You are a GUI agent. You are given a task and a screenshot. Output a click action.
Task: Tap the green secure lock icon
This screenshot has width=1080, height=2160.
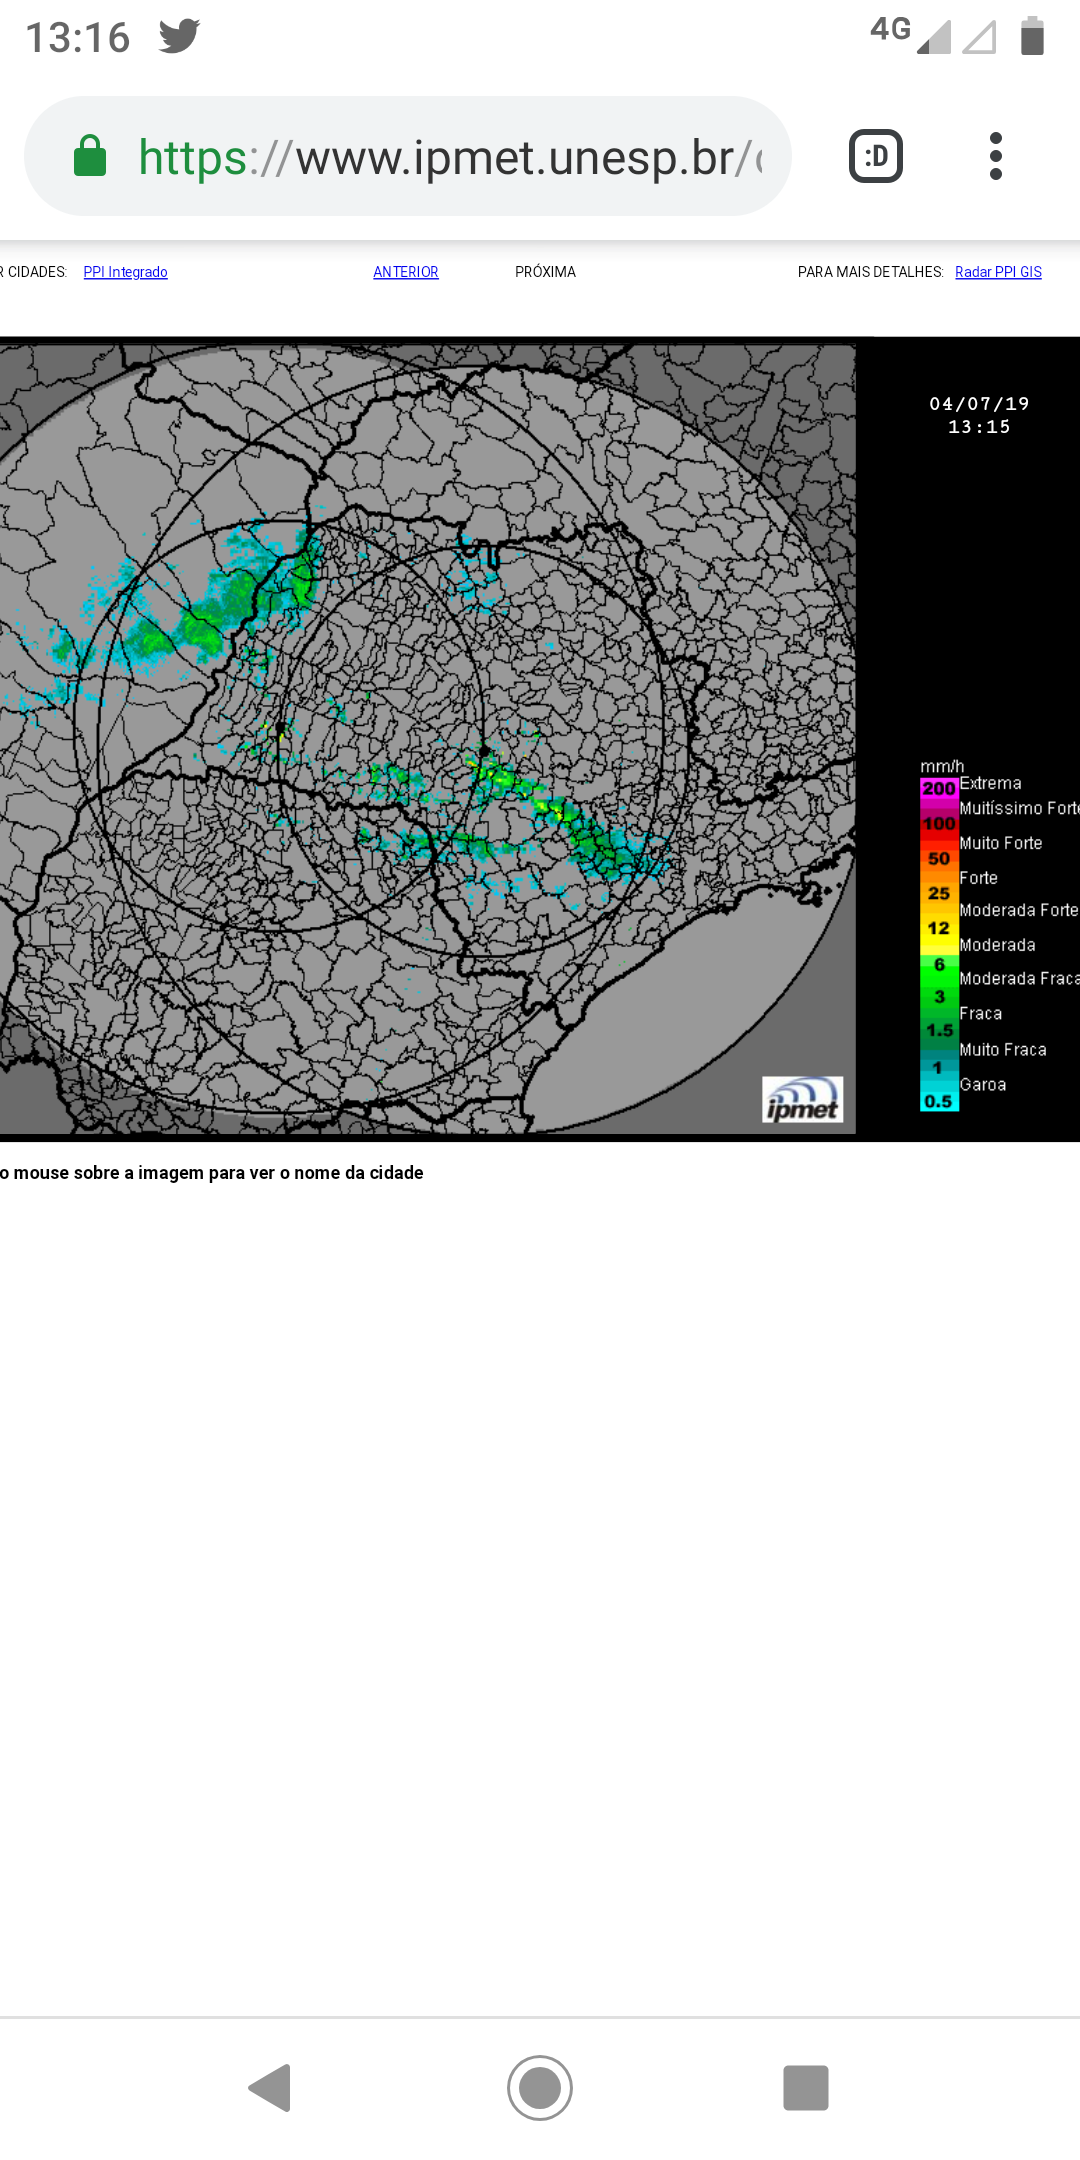[90, 156]
